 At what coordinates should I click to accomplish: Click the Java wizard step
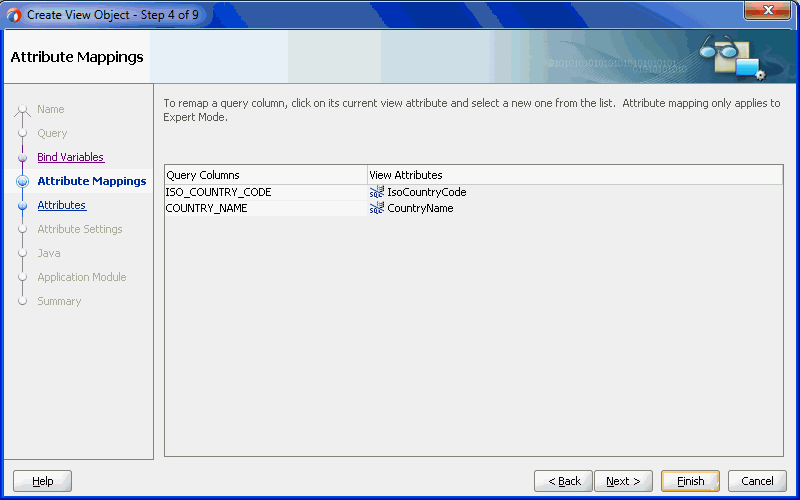(x=48, y=253)
